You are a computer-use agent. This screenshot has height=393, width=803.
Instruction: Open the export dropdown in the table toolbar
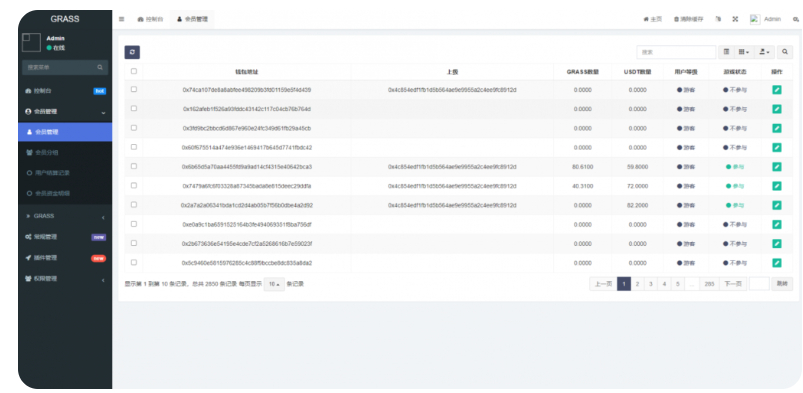764,52
